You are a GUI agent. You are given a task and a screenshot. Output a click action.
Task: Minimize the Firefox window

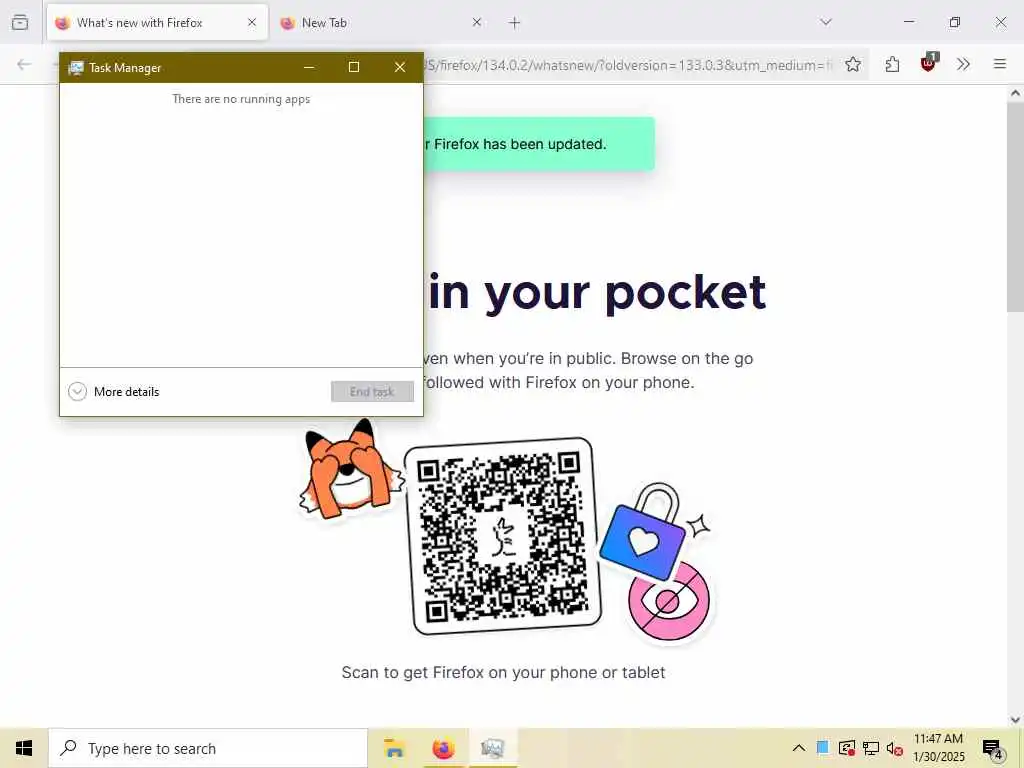[x=909, y=22]
